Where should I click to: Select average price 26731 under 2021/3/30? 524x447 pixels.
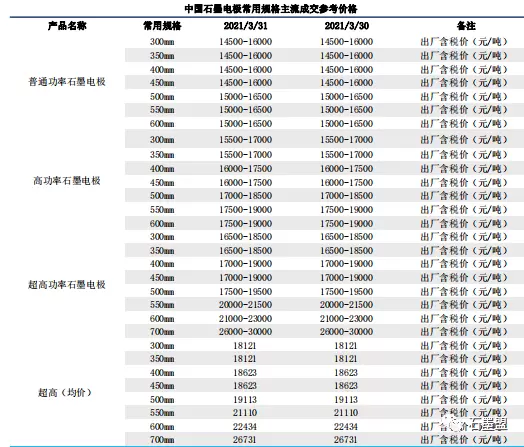[x=346, y=440]
